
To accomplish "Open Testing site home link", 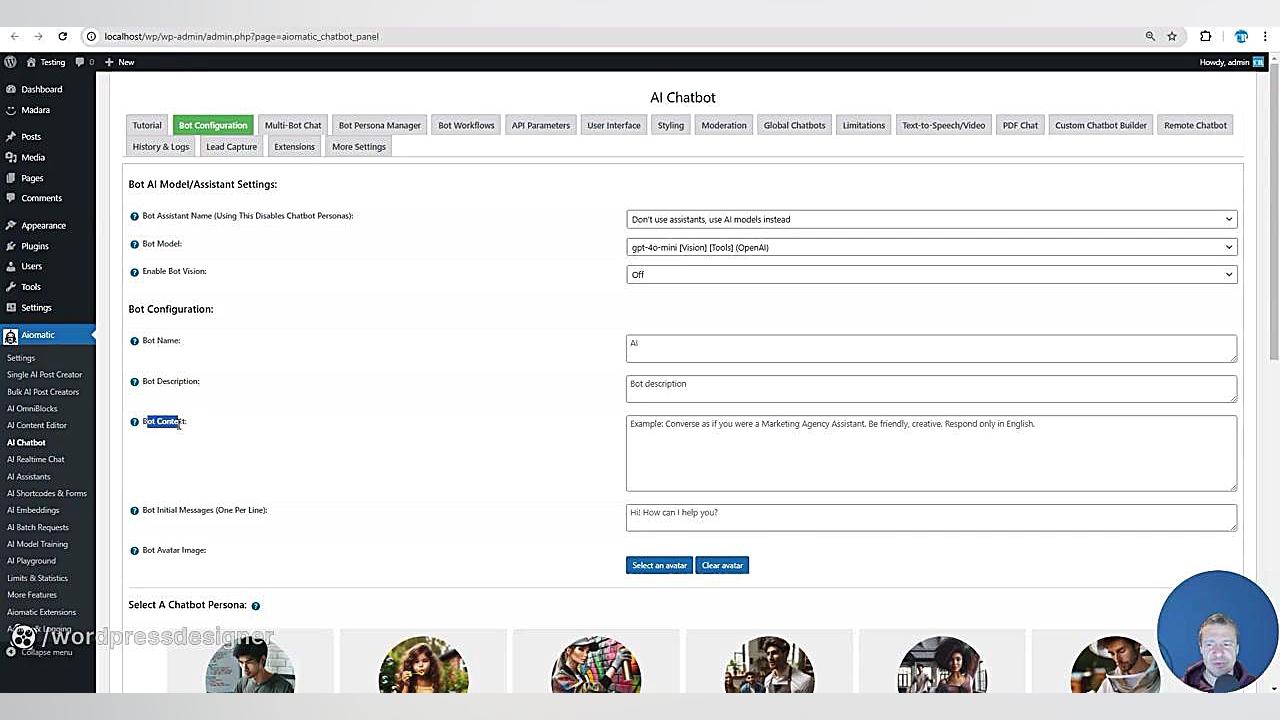I will click(46, 62).
